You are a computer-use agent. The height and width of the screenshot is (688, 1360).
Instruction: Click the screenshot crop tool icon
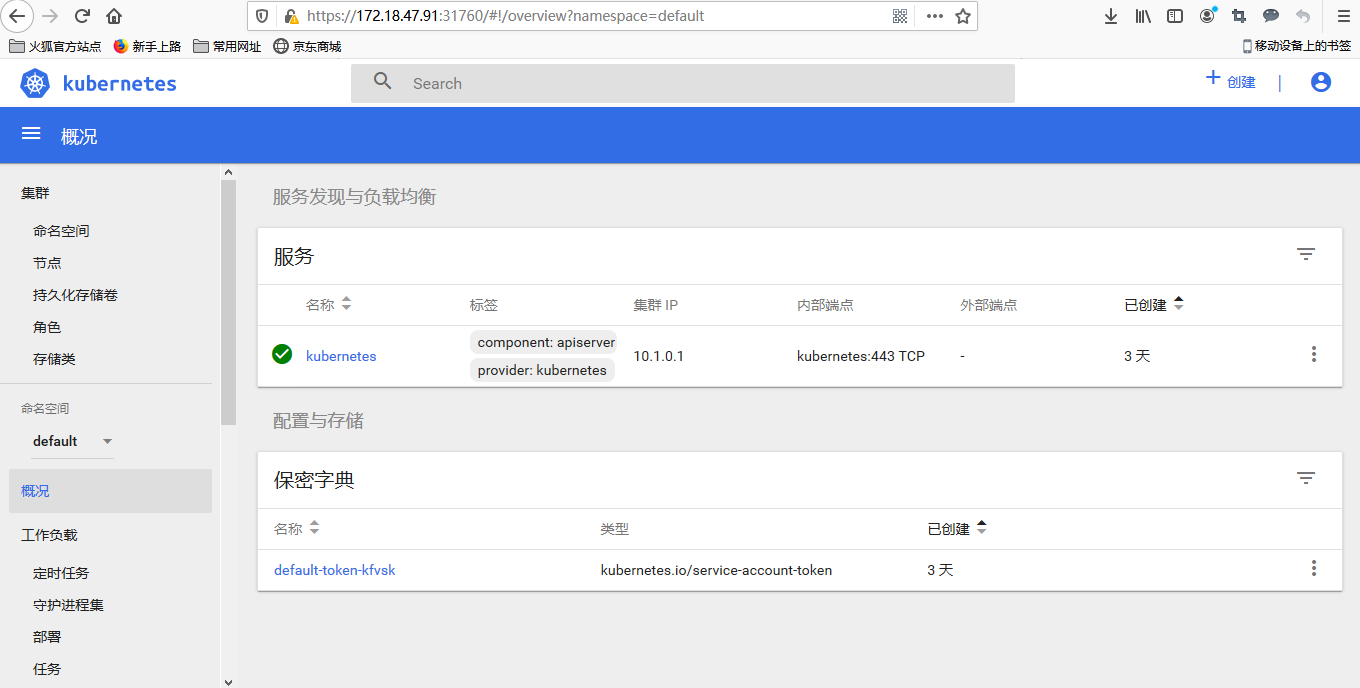click(x=1239, y=16)
